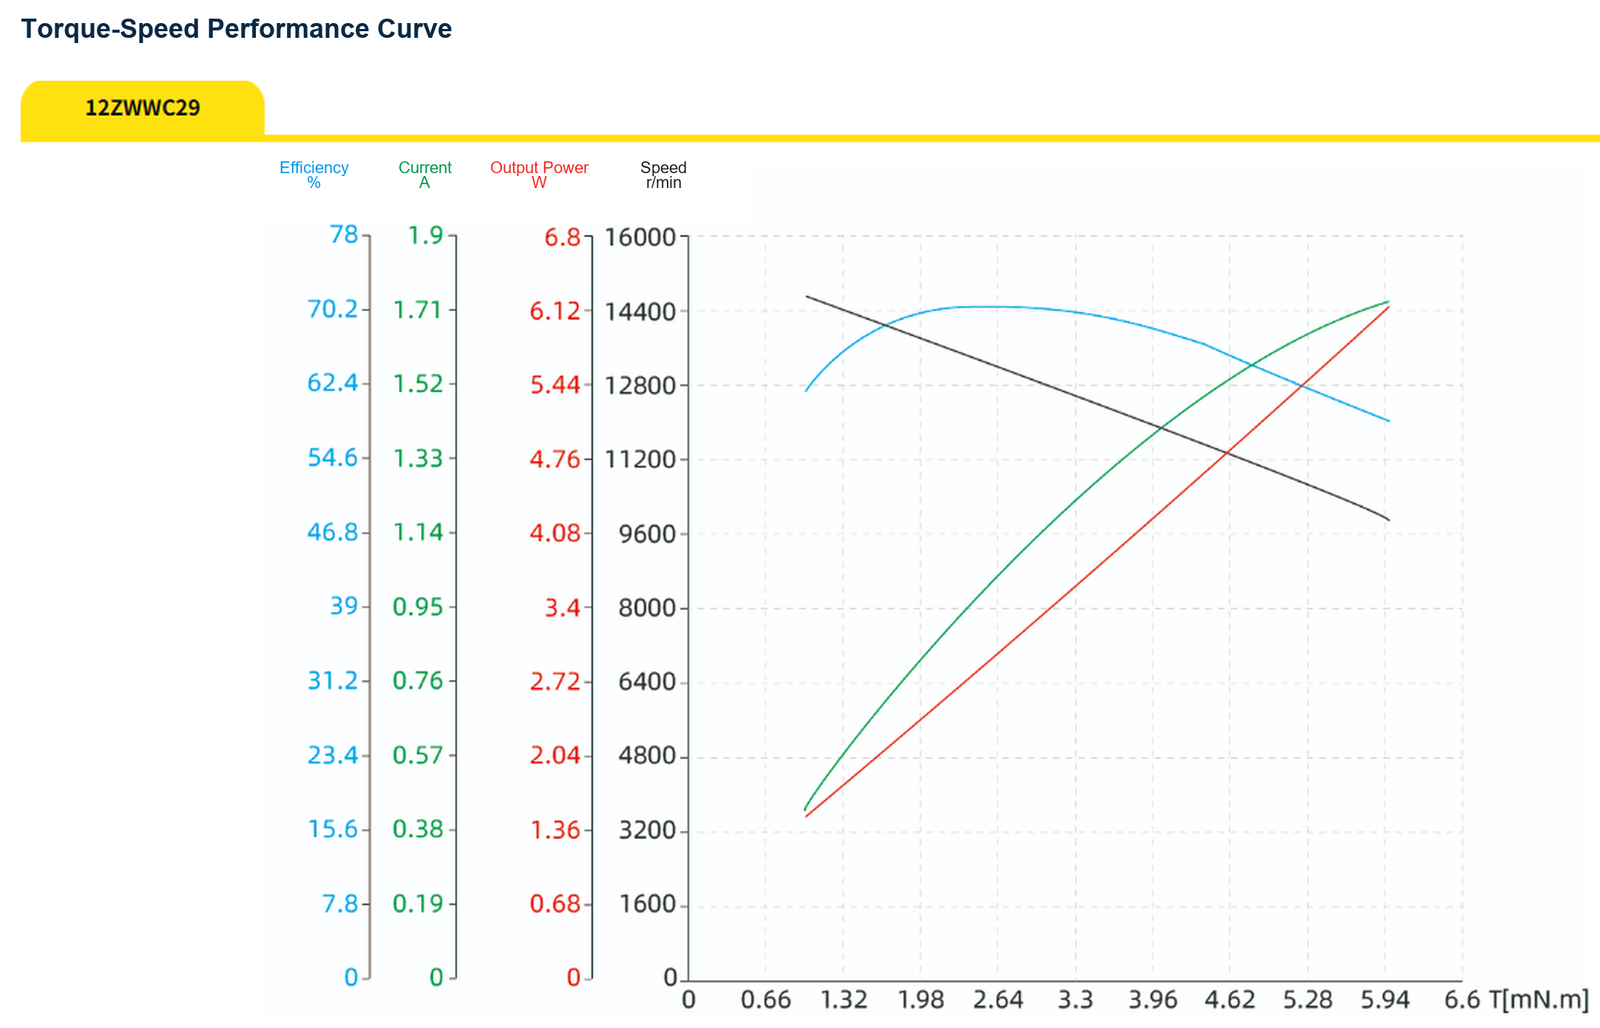Click torque axis value 5.28
The height and width of the screenshot is (1028, 1600).
(x=1308, y=1000)
